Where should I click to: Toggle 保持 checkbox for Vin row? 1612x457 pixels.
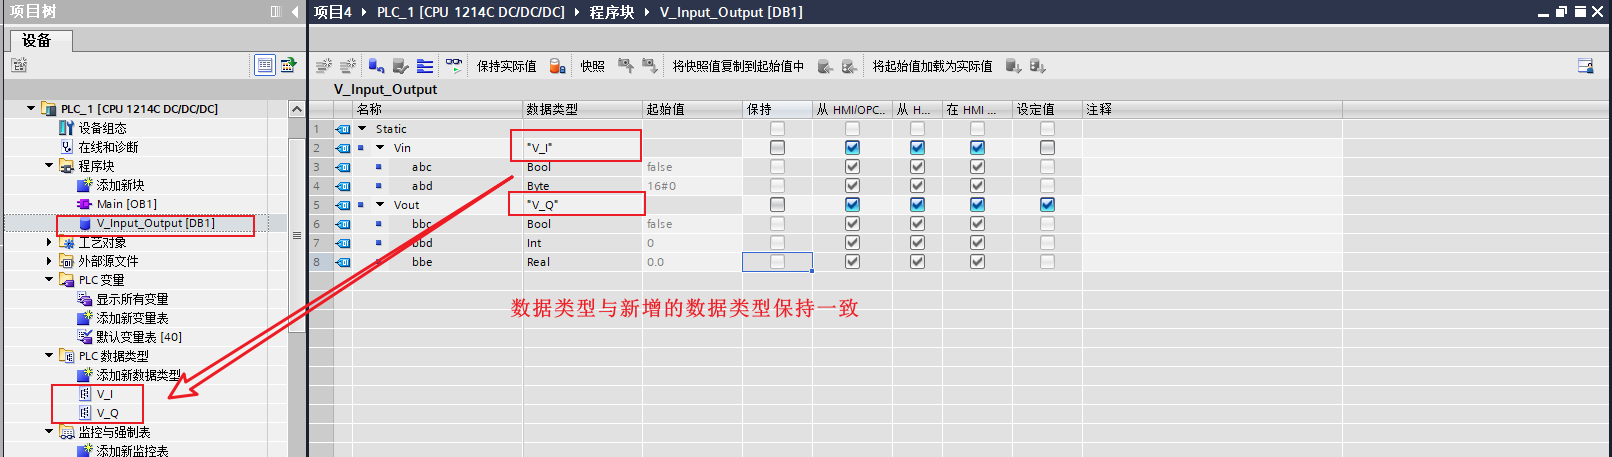777,147
